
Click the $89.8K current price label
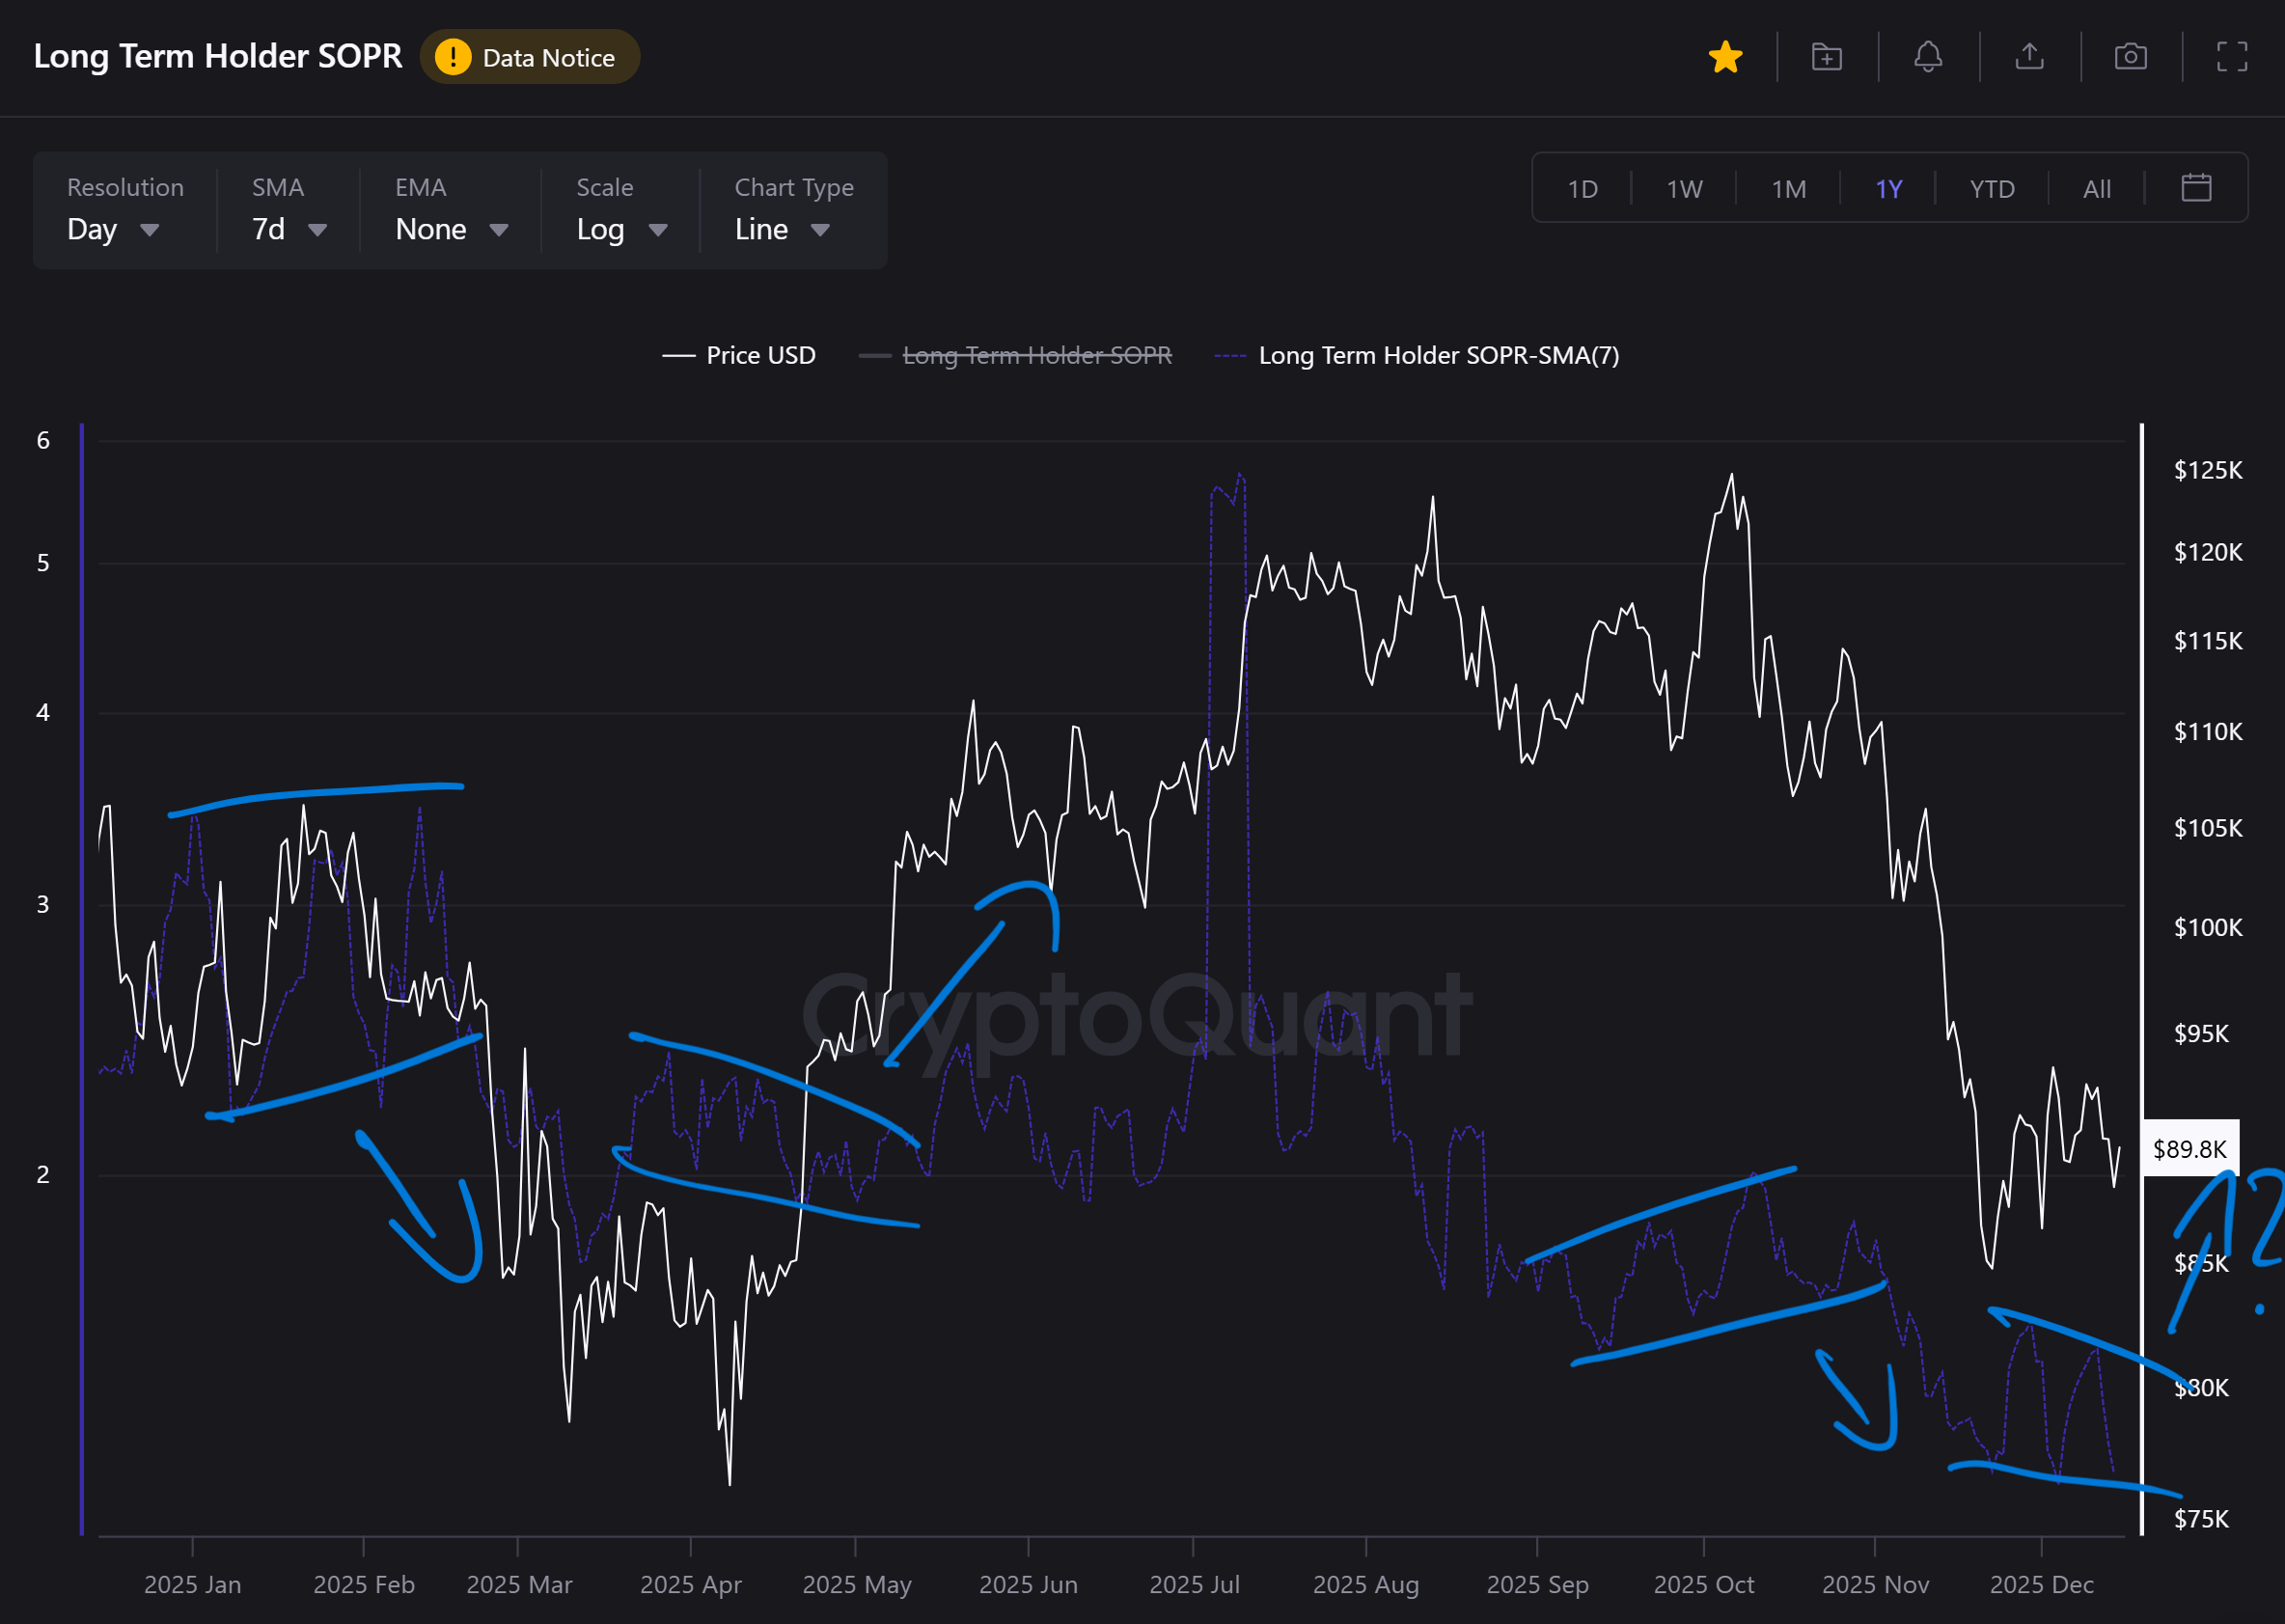coord(2189,1149)
